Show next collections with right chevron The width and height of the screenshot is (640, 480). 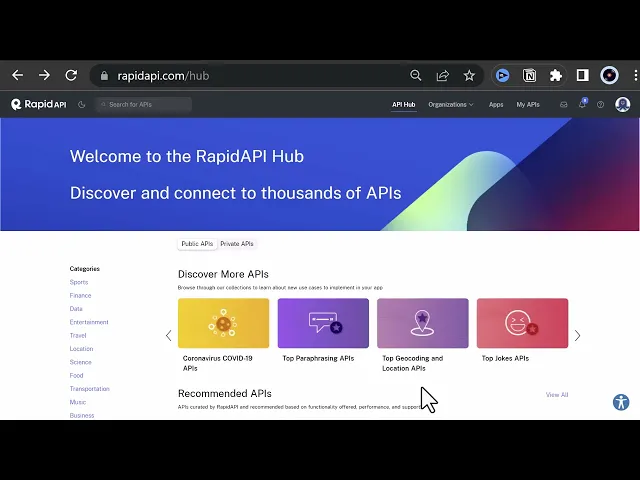click(x=577, y=336)
